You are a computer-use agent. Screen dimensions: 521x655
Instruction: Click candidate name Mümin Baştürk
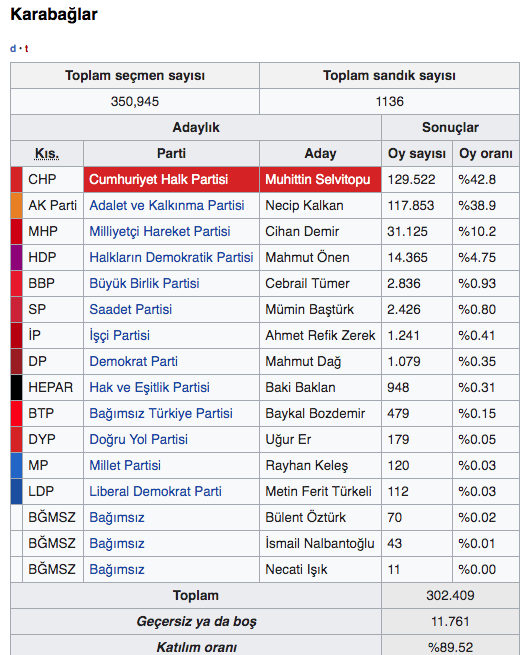(310, 310)
